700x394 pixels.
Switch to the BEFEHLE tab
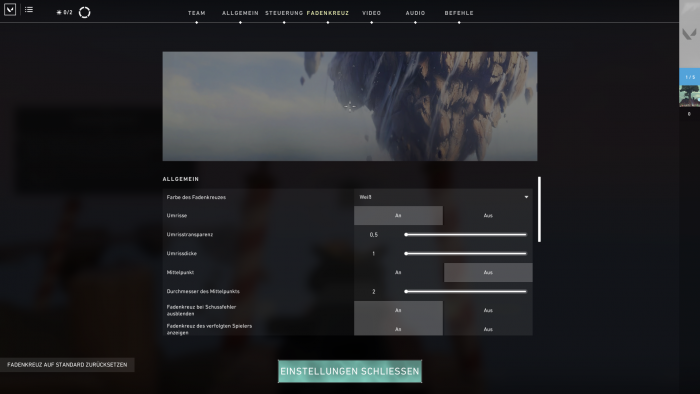(x=459, y=13)
